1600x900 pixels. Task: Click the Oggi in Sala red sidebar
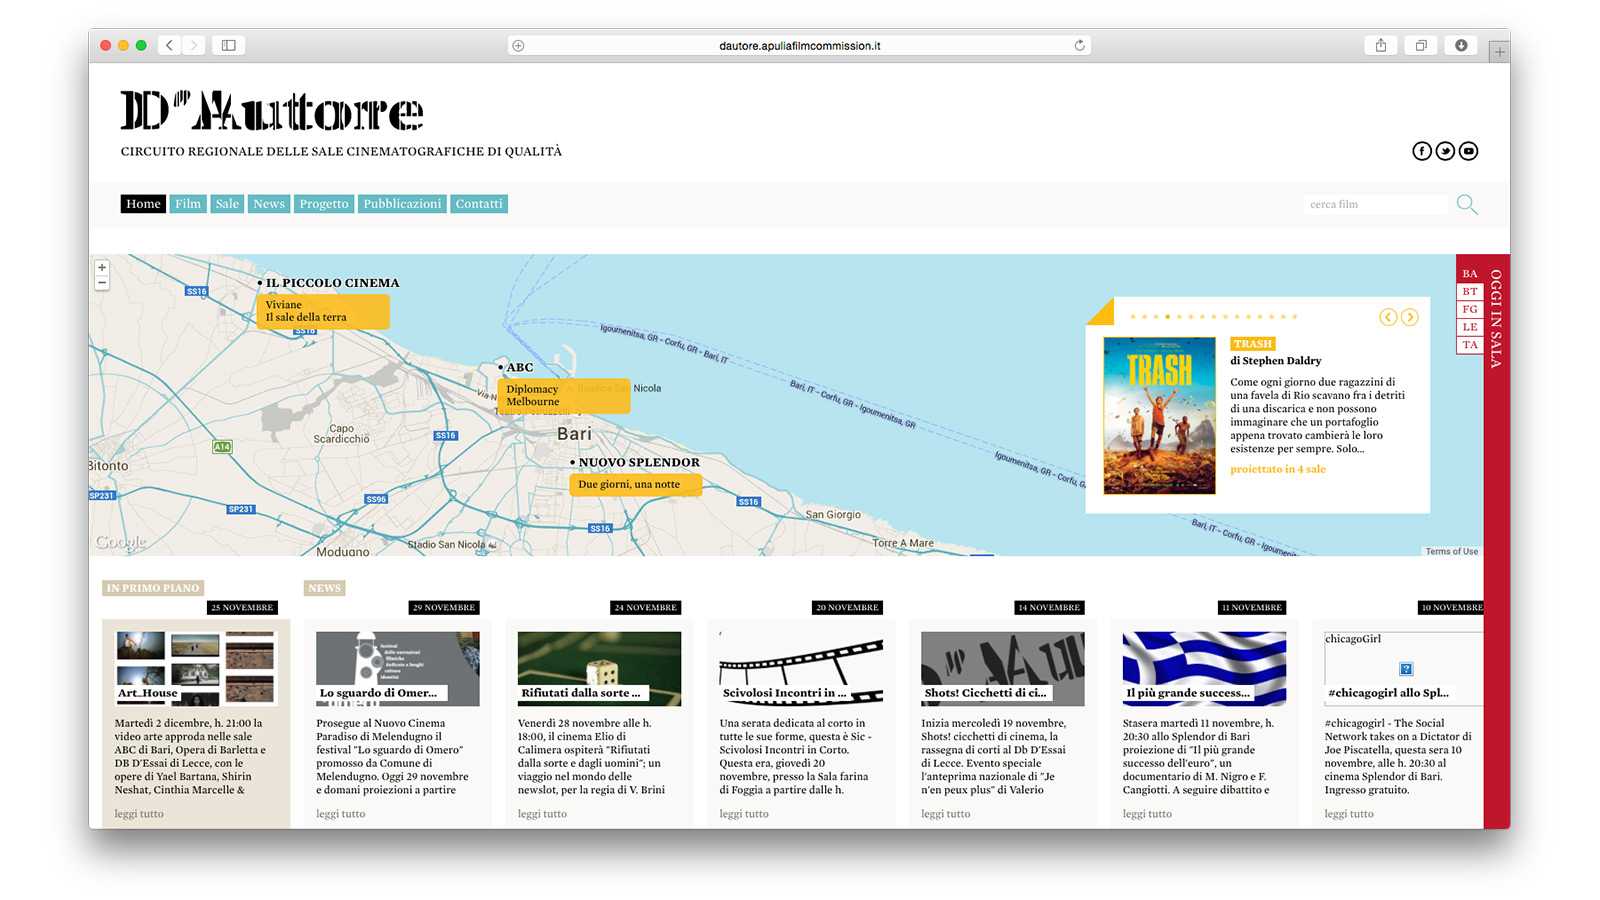coord(1496,540)
